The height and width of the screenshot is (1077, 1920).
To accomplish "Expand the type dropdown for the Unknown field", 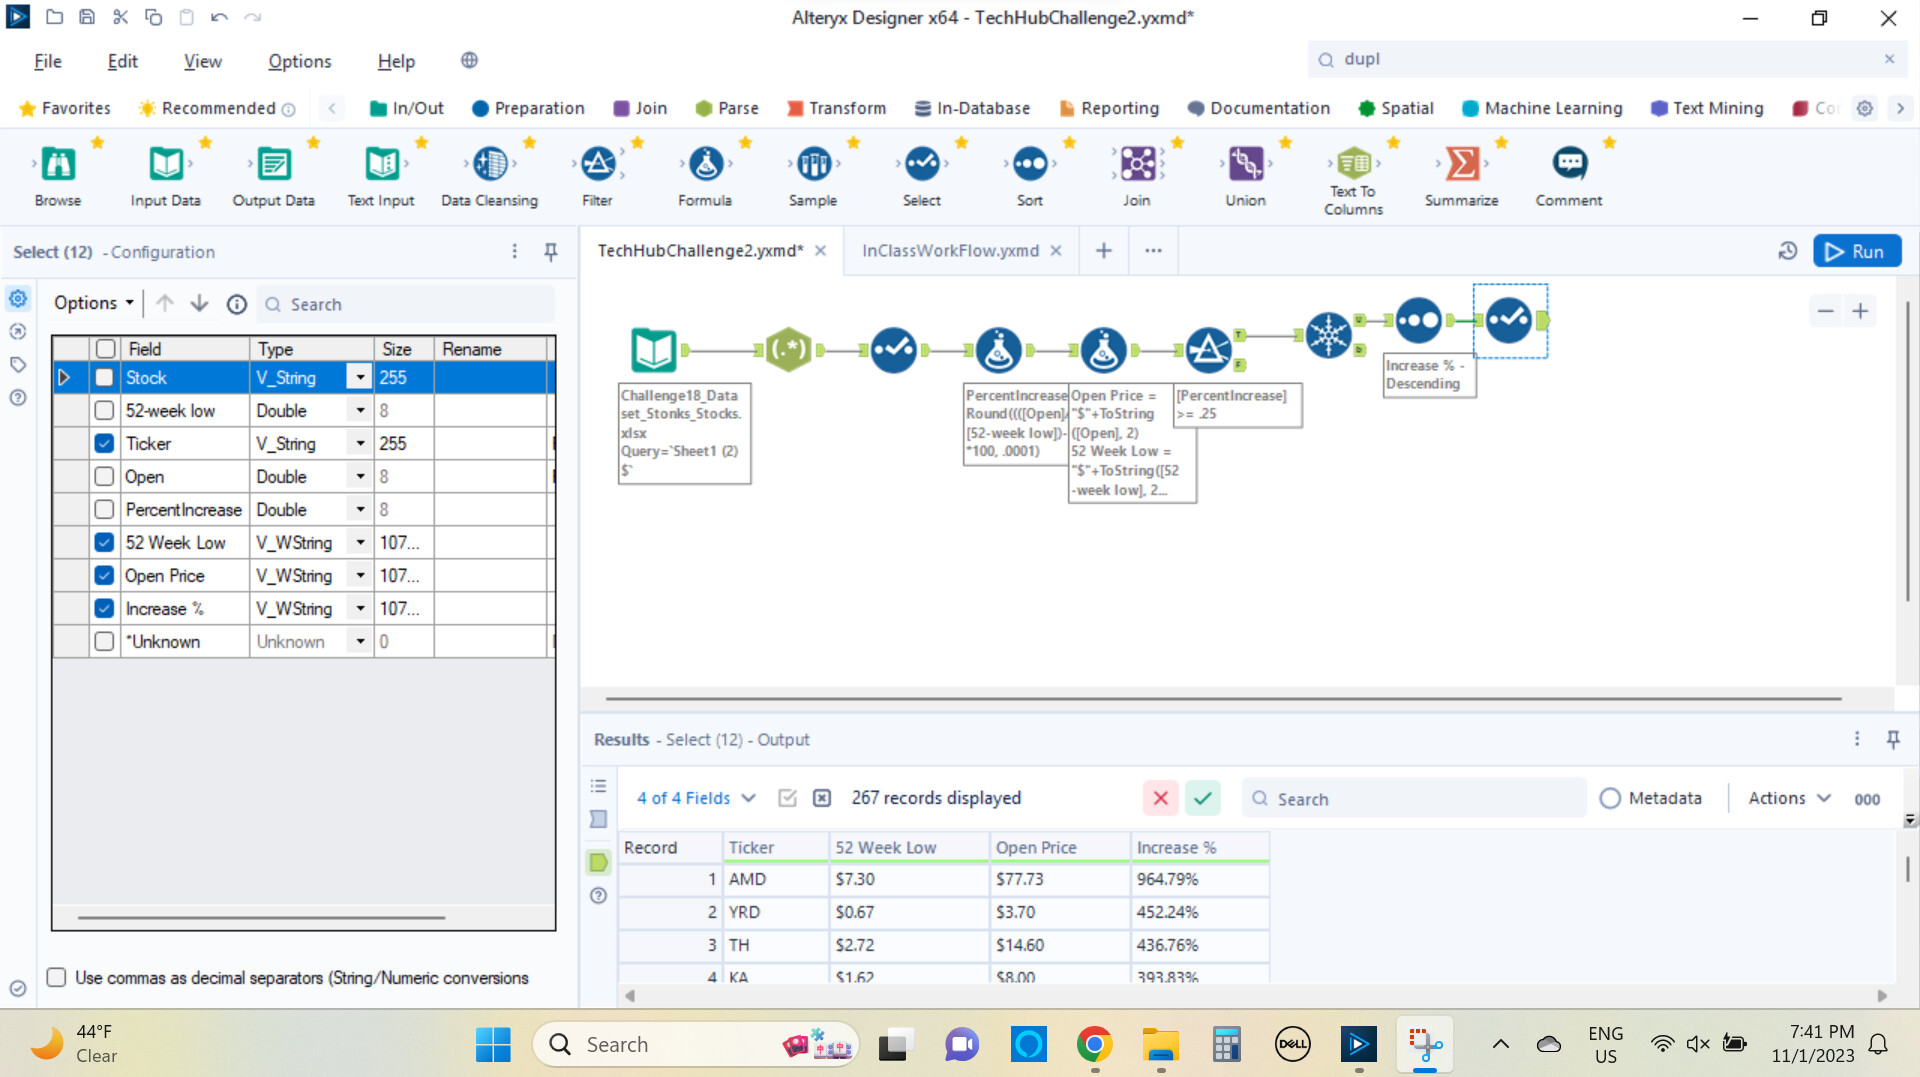I will (x=360, y=642).
